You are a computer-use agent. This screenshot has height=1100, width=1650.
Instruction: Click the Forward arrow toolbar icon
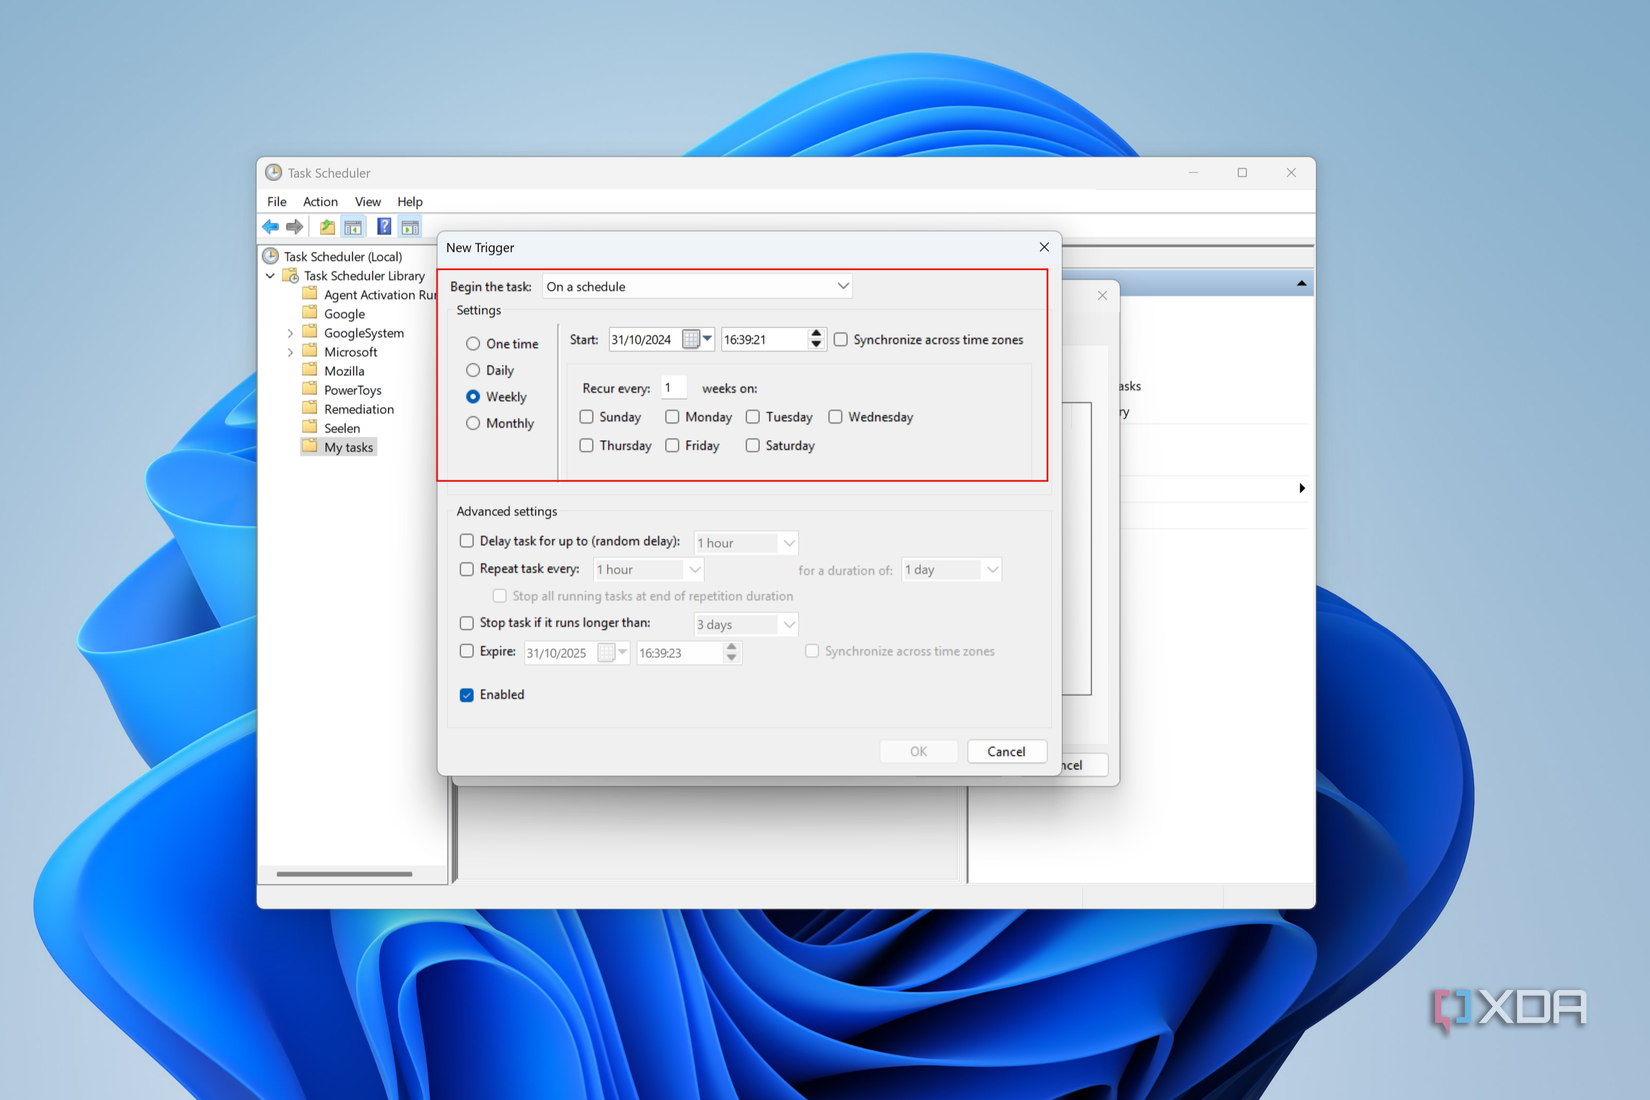tap(294, 227)
